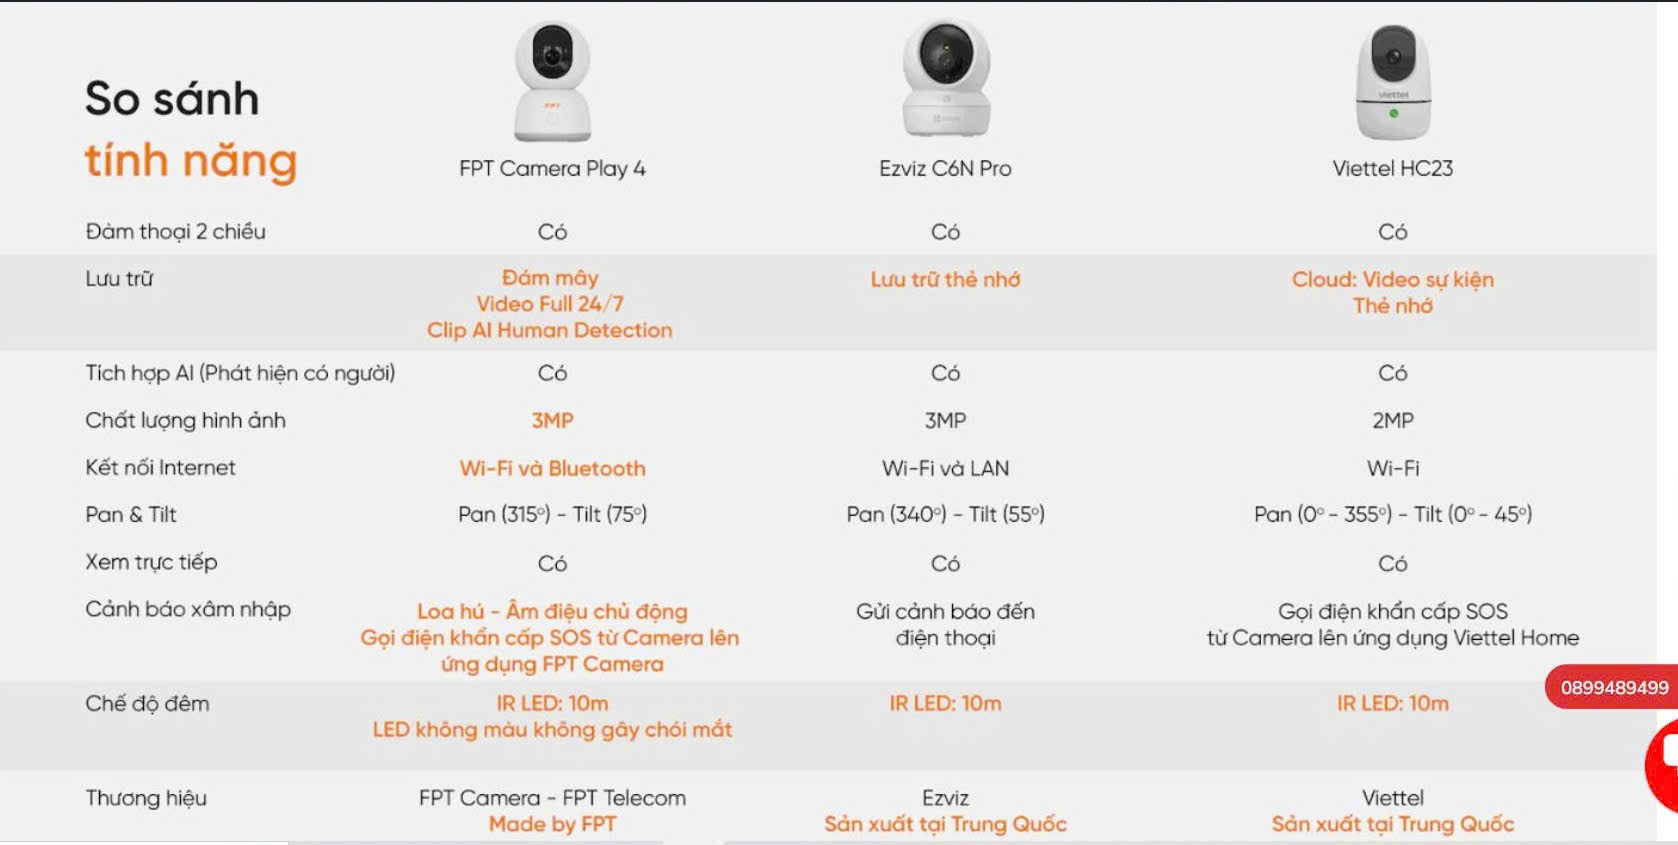The image size is (1678, 845).
Task: Select the Viettel HC23 product name
Action: 1392,169
